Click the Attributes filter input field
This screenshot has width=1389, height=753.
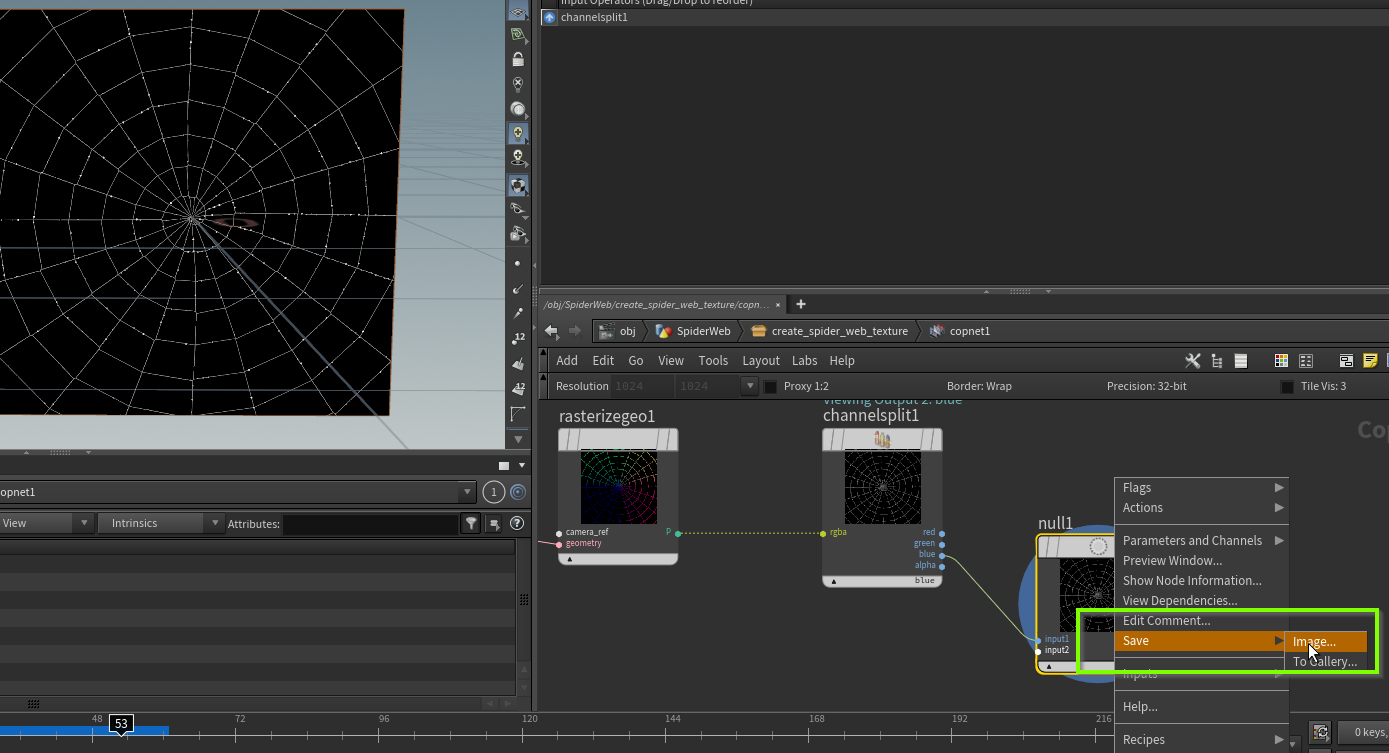point(370,524)
